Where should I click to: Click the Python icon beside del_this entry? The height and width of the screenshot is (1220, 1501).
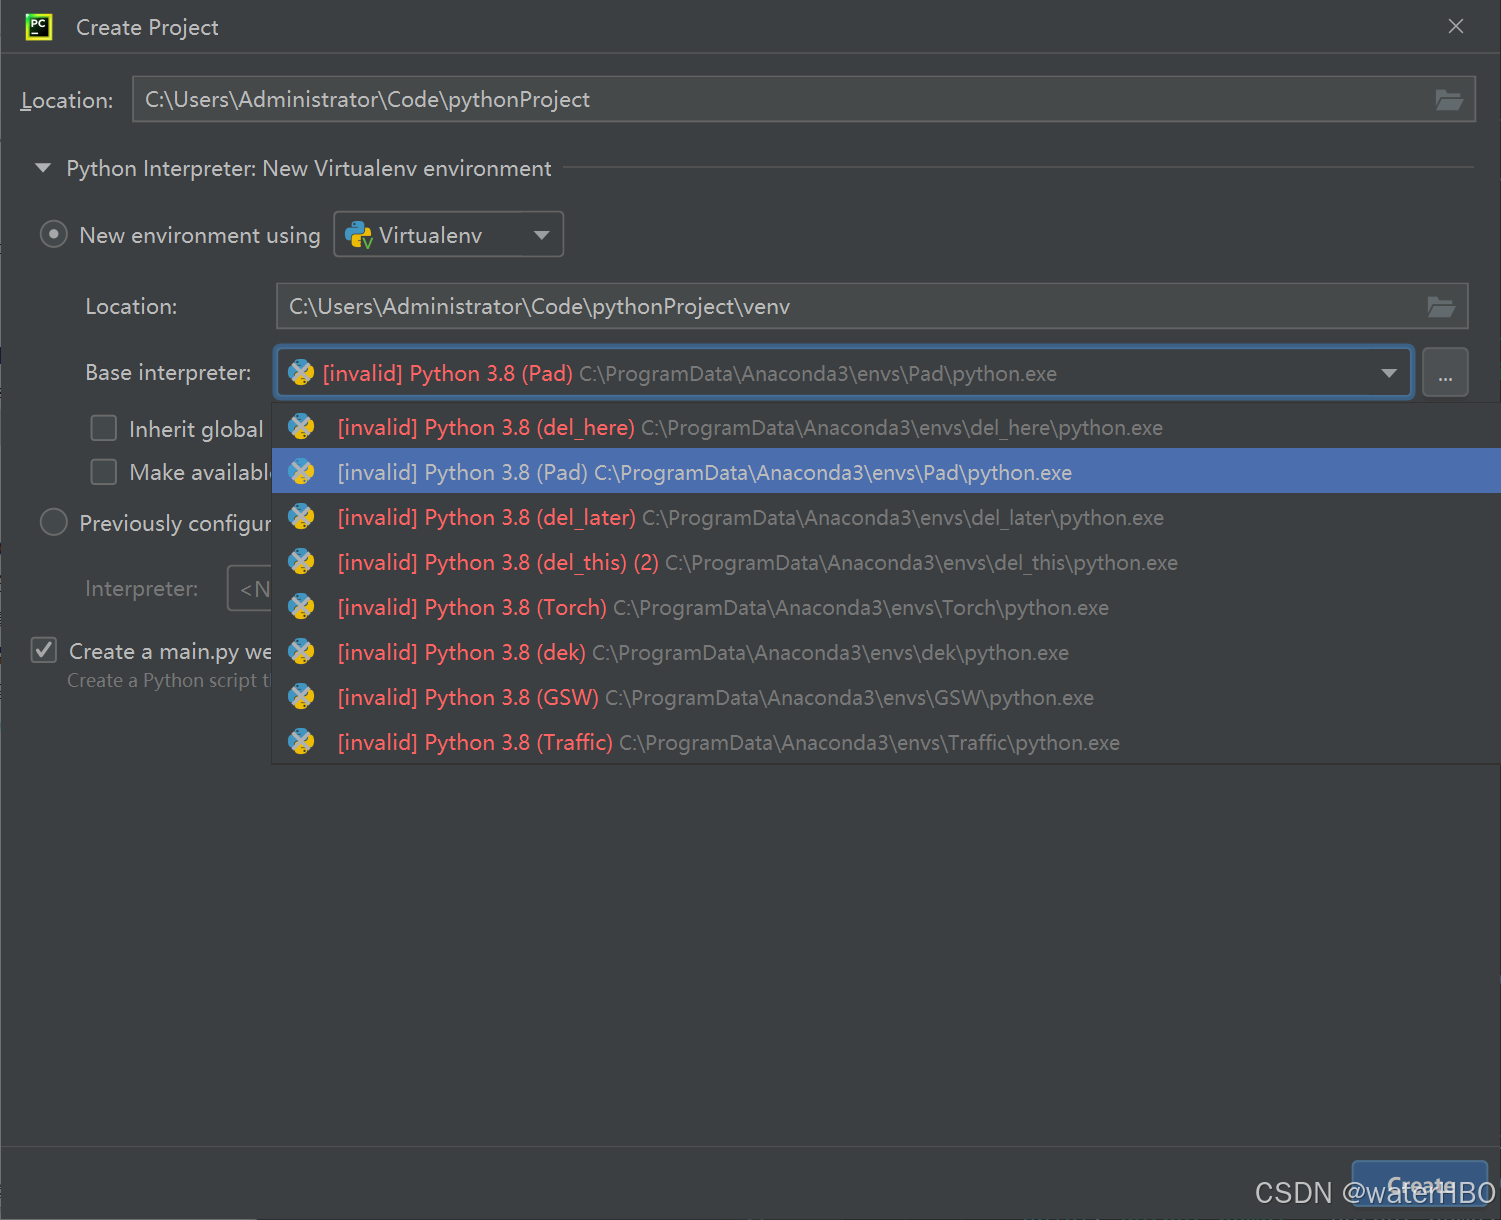click(x=301, y=562)
